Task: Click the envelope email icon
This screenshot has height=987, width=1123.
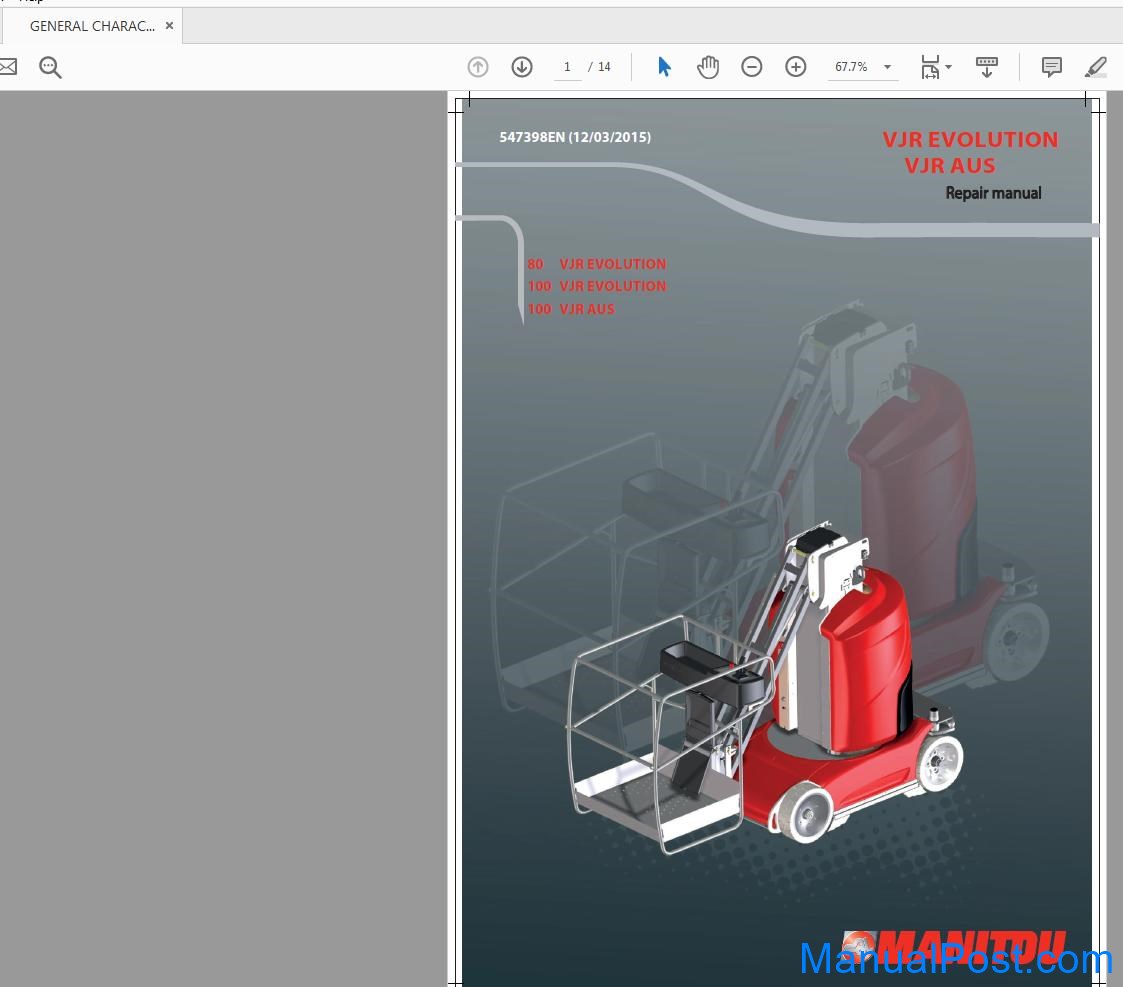Action: [8, 67]
